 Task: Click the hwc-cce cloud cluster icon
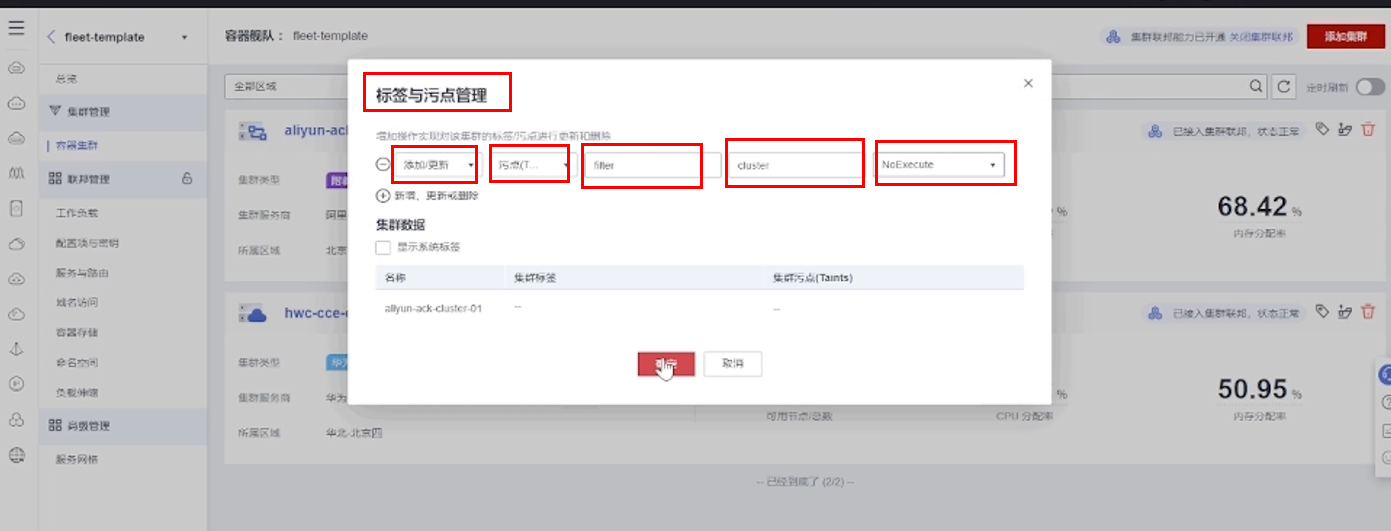[x=253, y=314]
